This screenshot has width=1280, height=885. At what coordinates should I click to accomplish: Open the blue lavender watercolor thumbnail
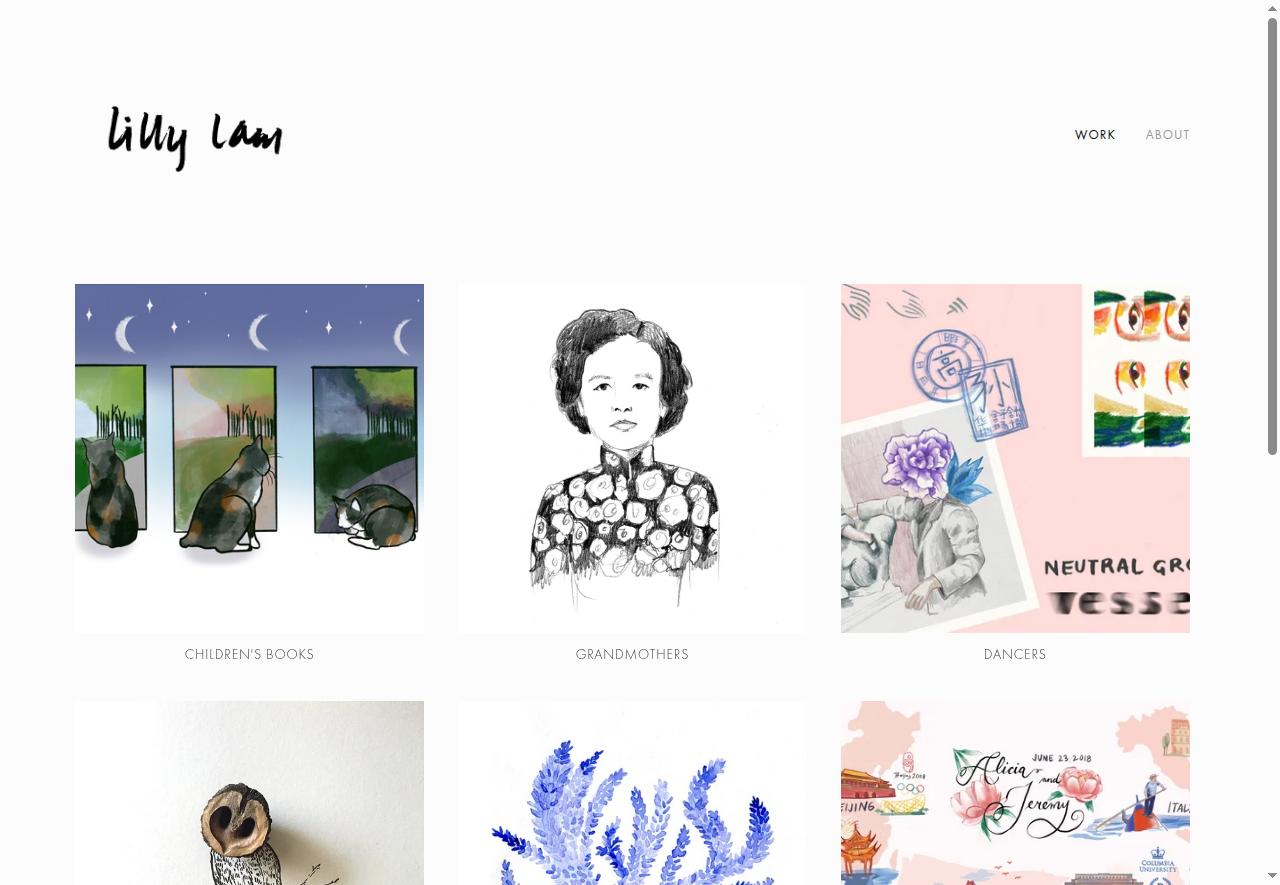(632, 793)
